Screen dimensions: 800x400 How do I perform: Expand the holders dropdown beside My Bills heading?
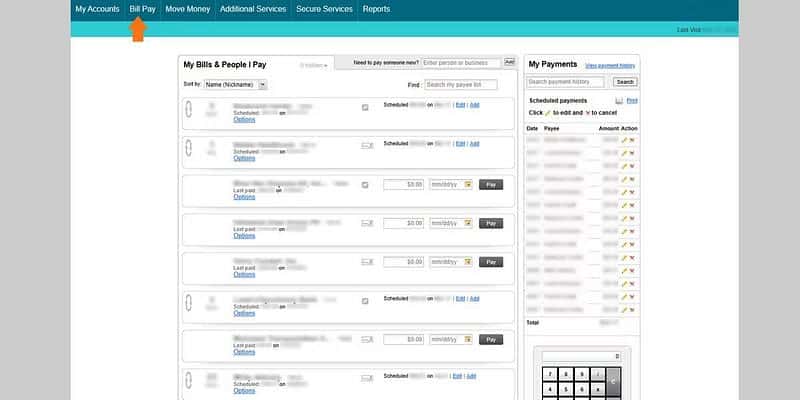pyautogui.click(x=314, y=65)
